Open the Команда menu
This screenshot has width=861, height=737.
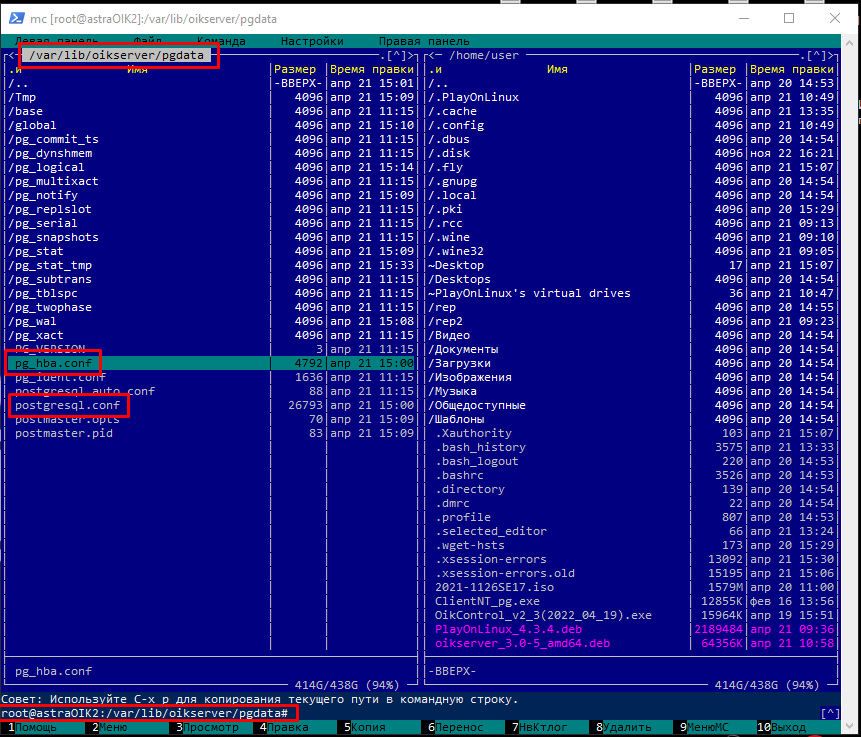(221, 41)
